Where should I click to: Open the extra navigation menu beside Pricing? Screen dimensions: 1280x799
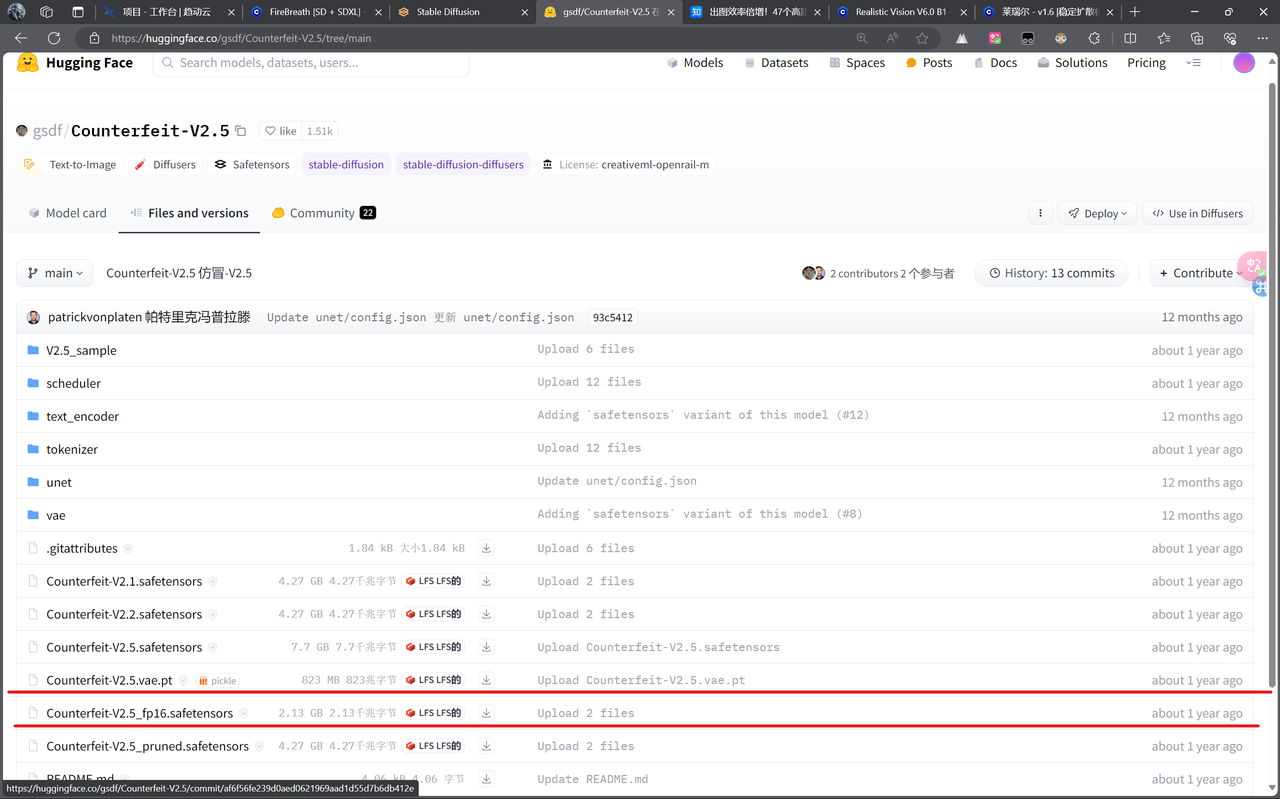(1193, 62)
